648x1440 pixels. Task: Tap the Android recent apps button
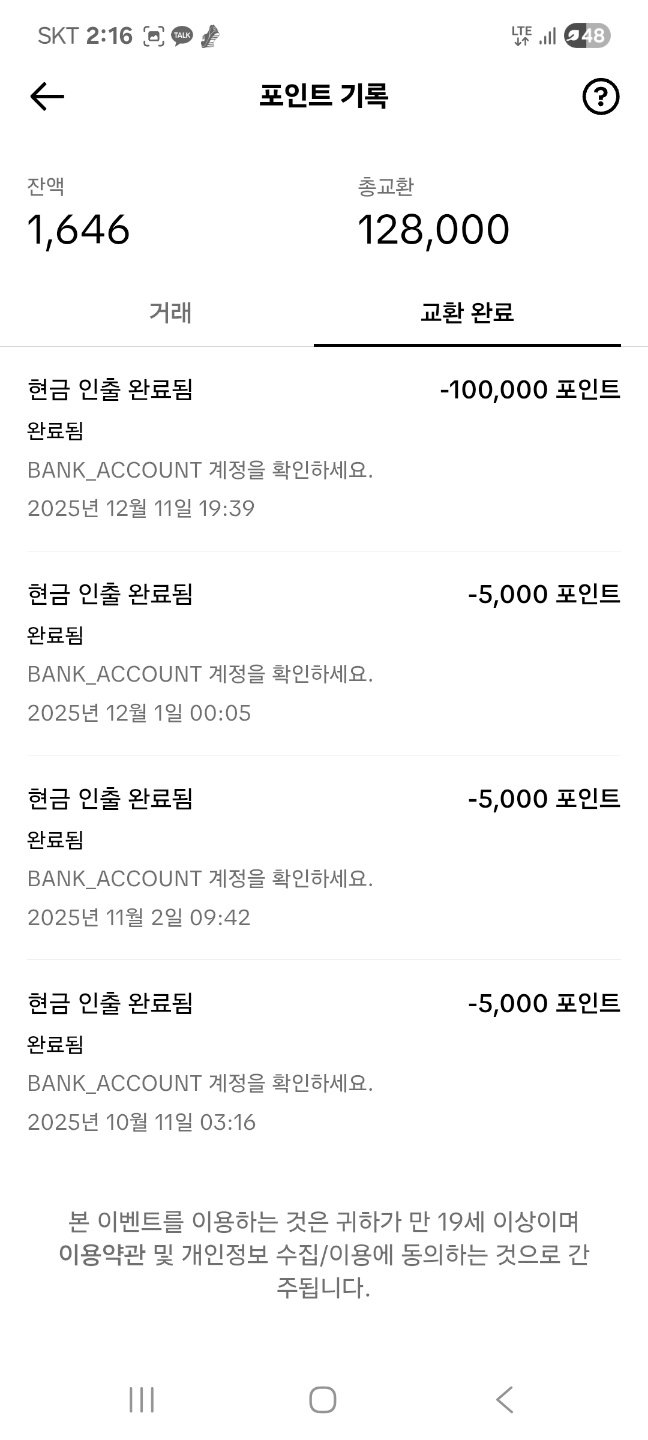click(x=142, y=1399)
